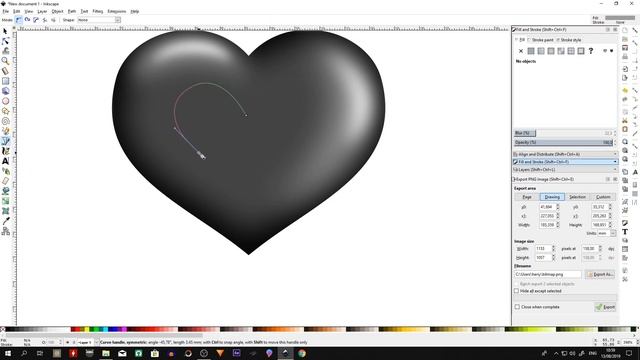The image size is (640, 360).
Task: Choose Flat color fill button
Action: click(531, 51)
